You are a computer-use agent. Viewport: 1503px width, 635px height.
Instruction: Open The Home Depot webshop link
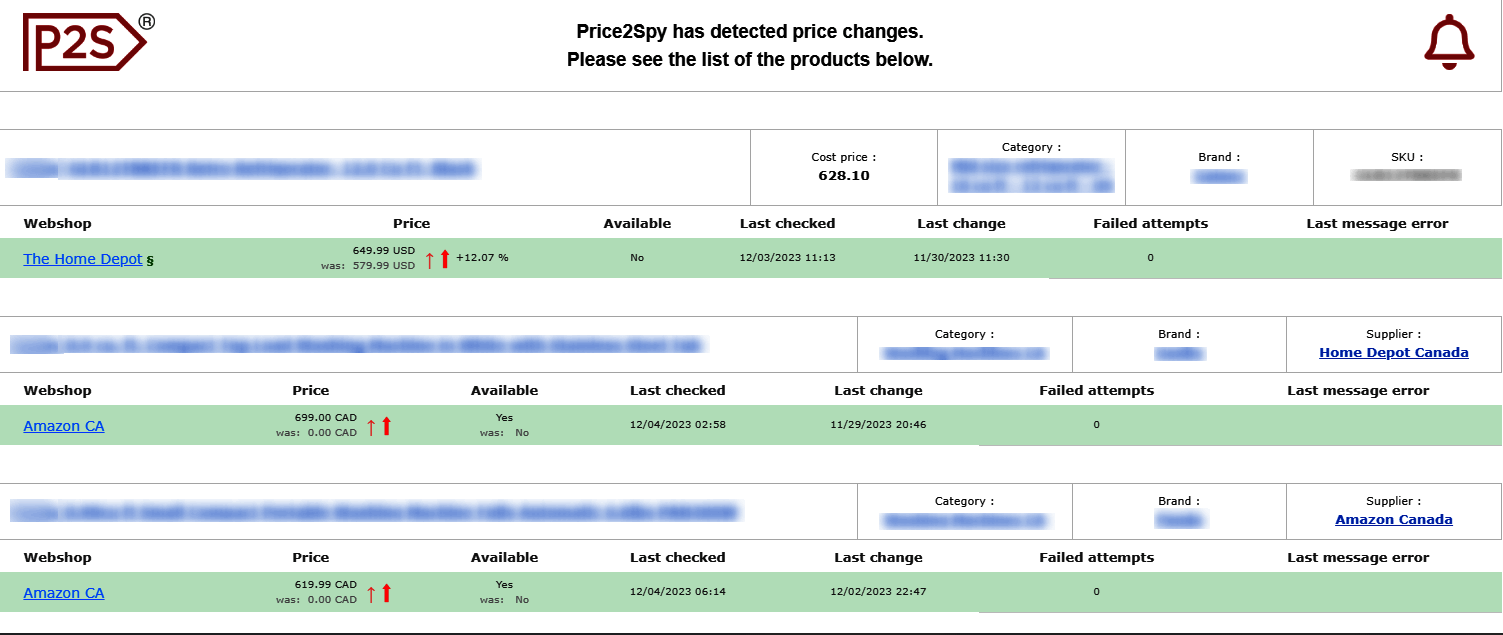(83, 259)
